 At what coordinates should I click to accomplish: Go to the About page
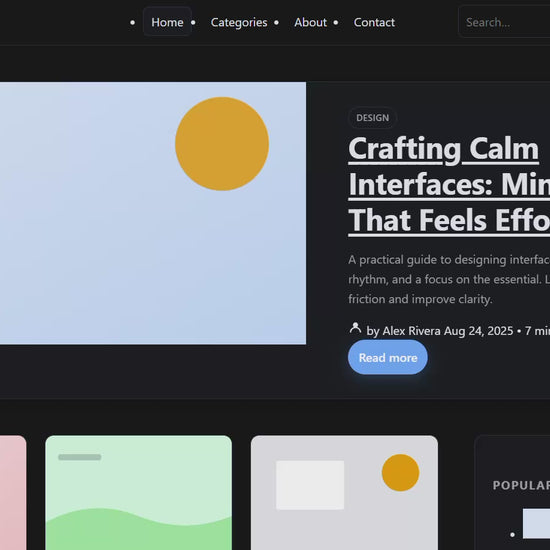(310, 22)
